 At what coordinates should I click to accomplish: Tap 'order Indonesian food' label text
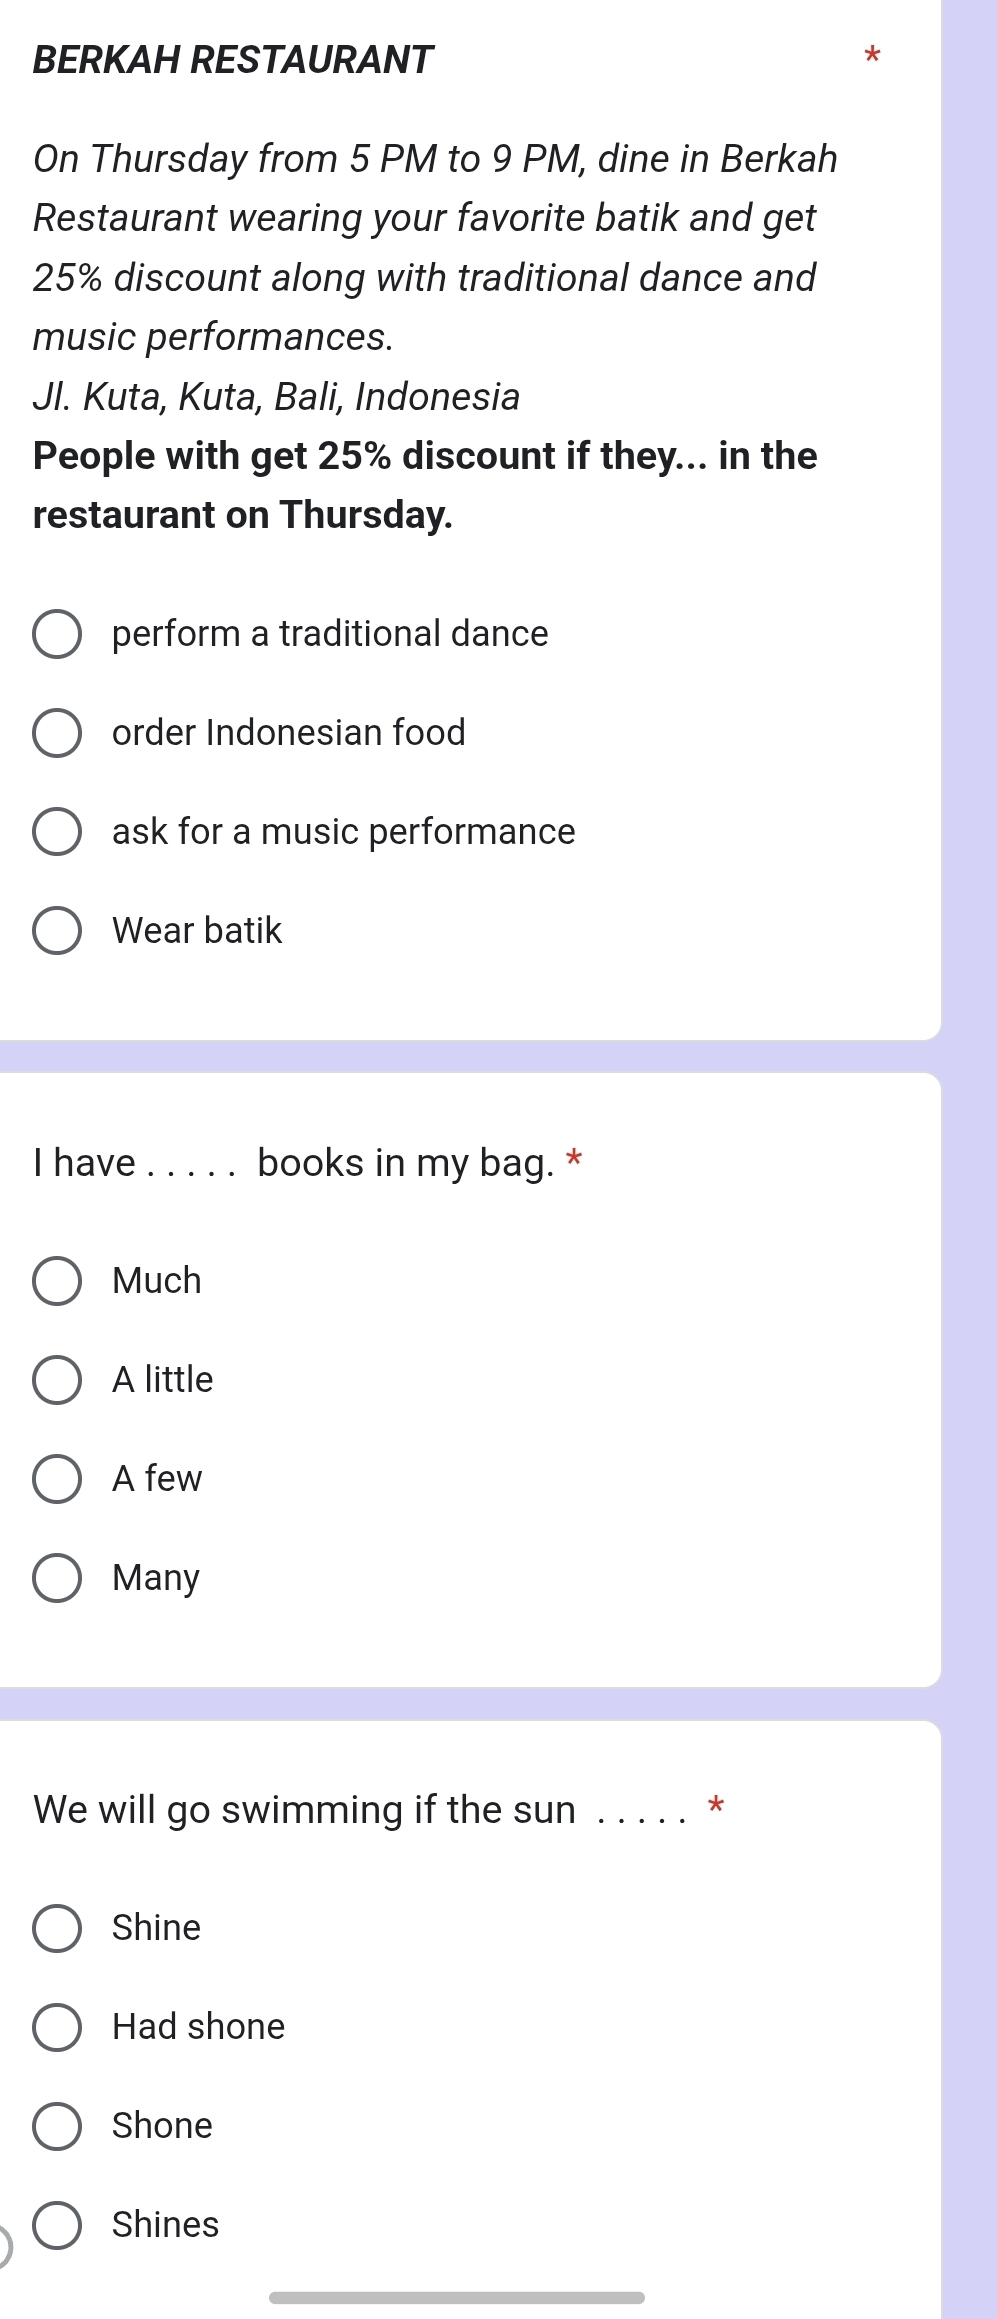[x=289, y=733]
